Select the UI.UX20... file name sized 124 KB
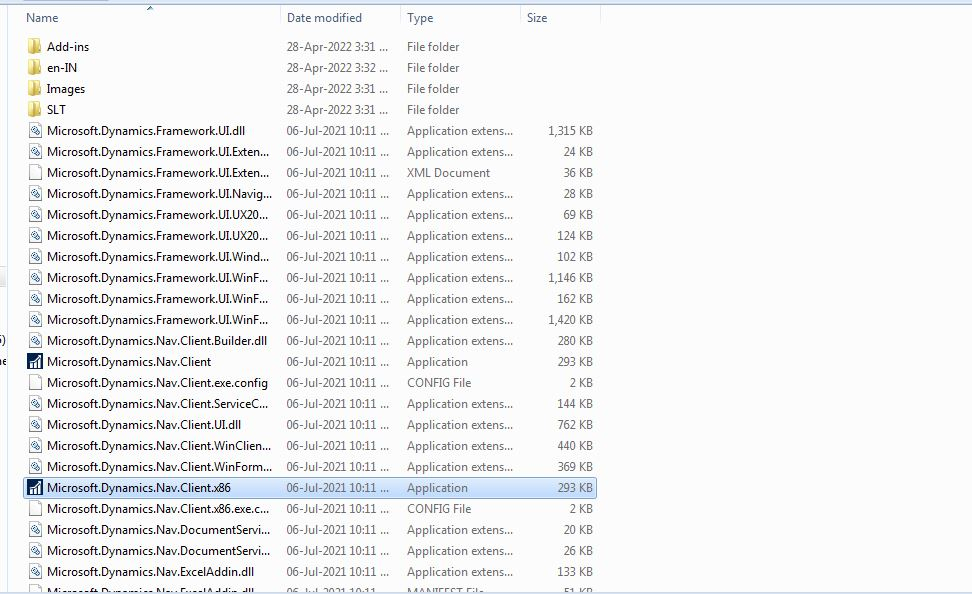This screenshot has height=594, width=972. pyautogui.click(x=157, y=236)
